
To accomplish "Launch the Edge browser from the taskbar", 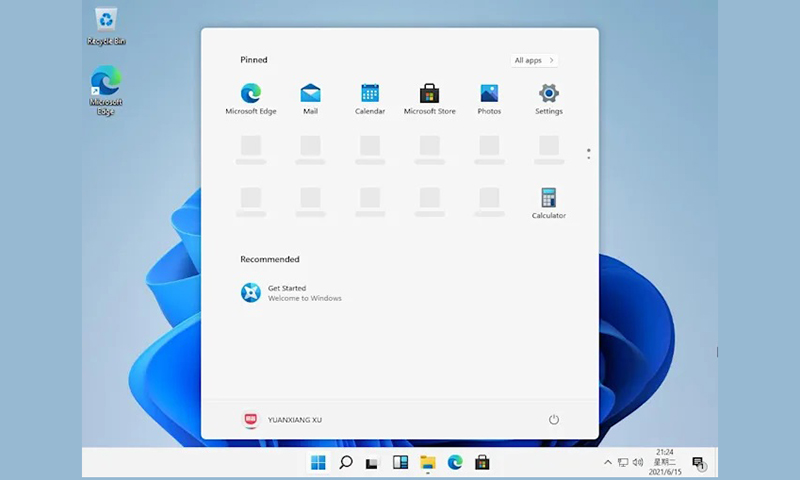I will tap(455, 463).
